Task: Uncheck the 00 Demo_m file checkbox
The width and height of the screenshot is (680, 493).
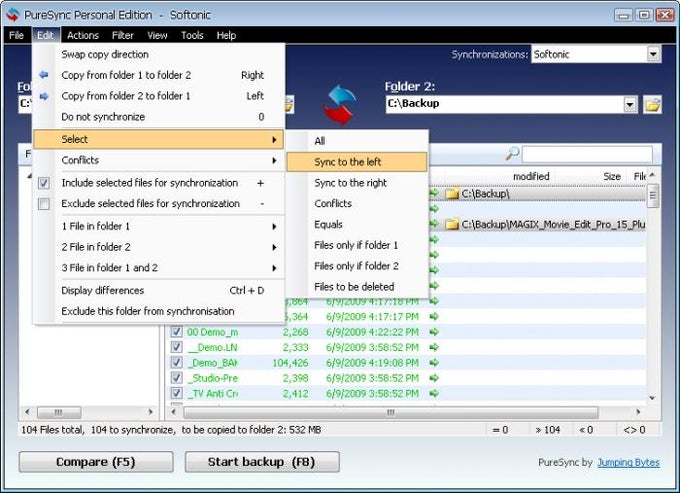Action: 176,332
